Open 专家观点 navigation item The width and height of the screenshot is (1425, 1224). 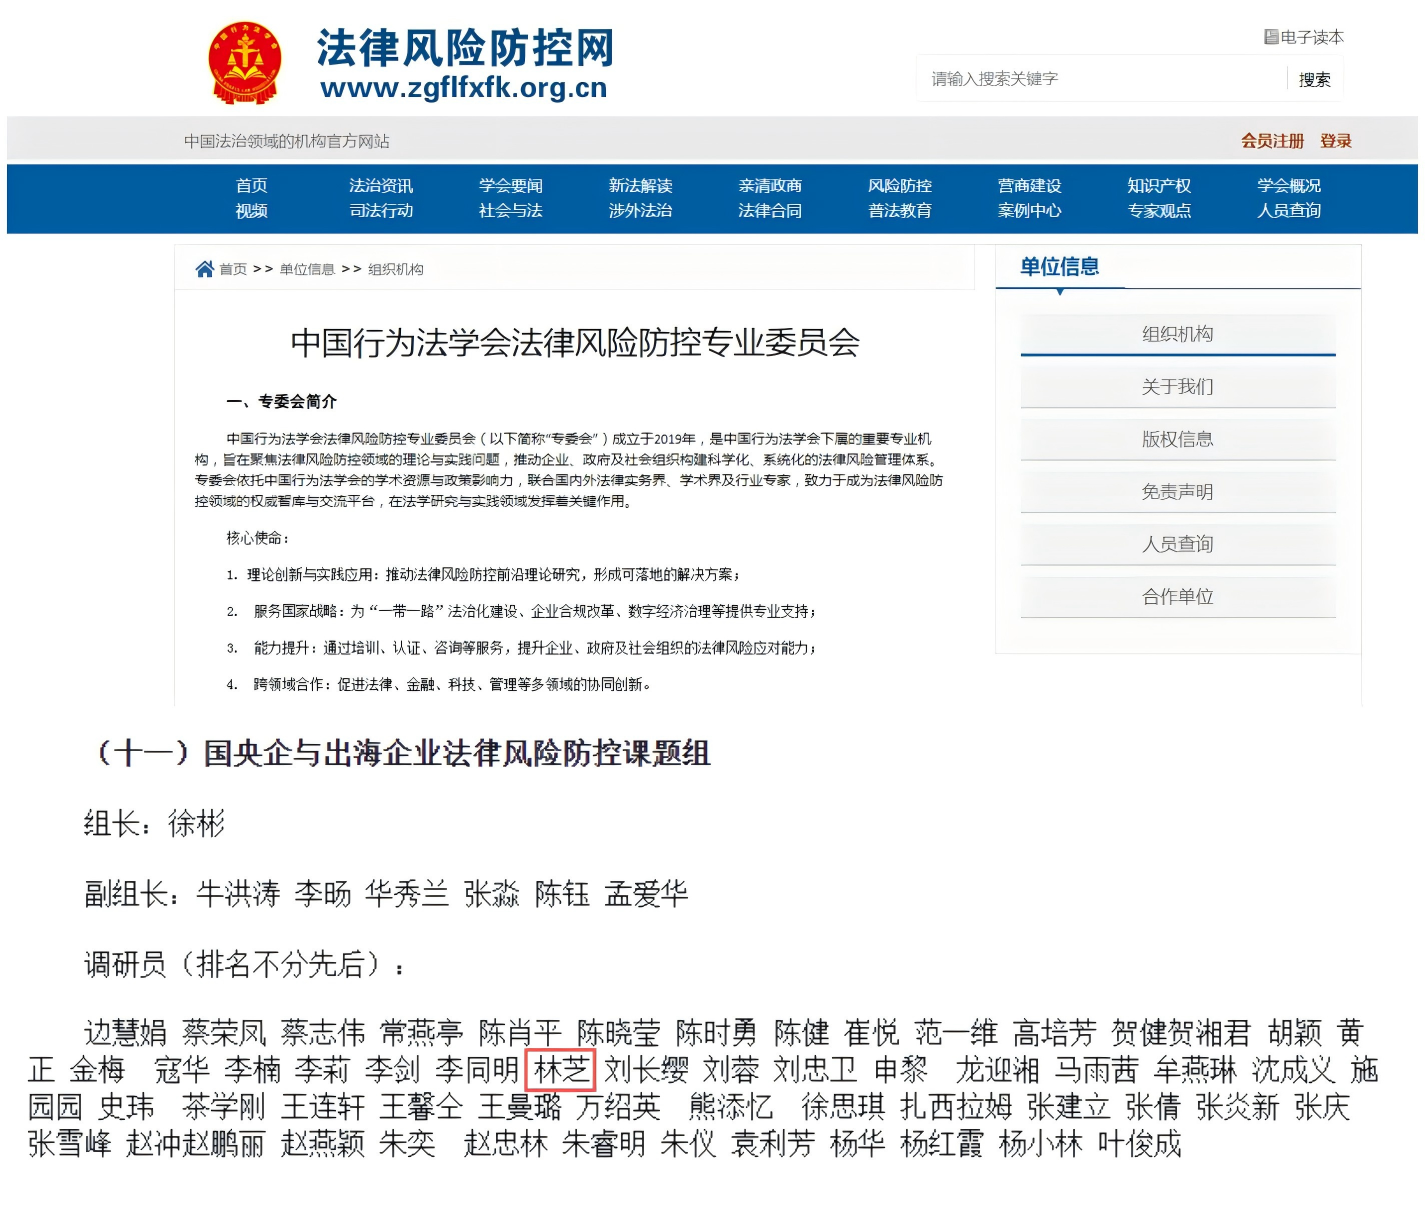[1160, 211]
